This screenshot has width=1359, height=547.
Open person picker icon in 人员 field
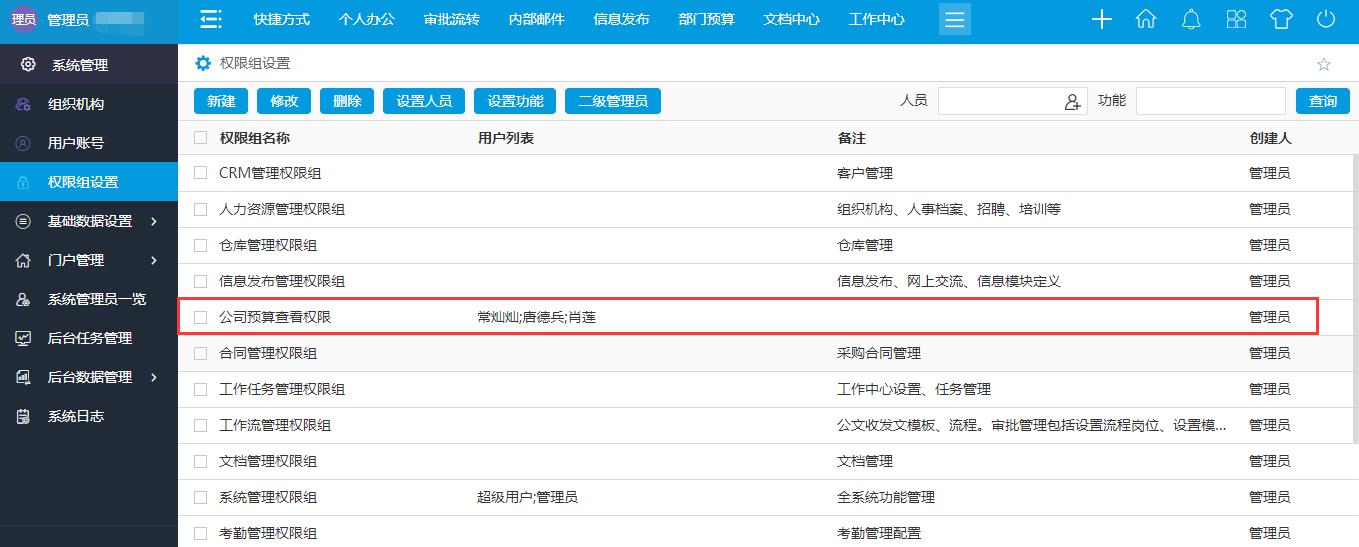[1073, 101]
